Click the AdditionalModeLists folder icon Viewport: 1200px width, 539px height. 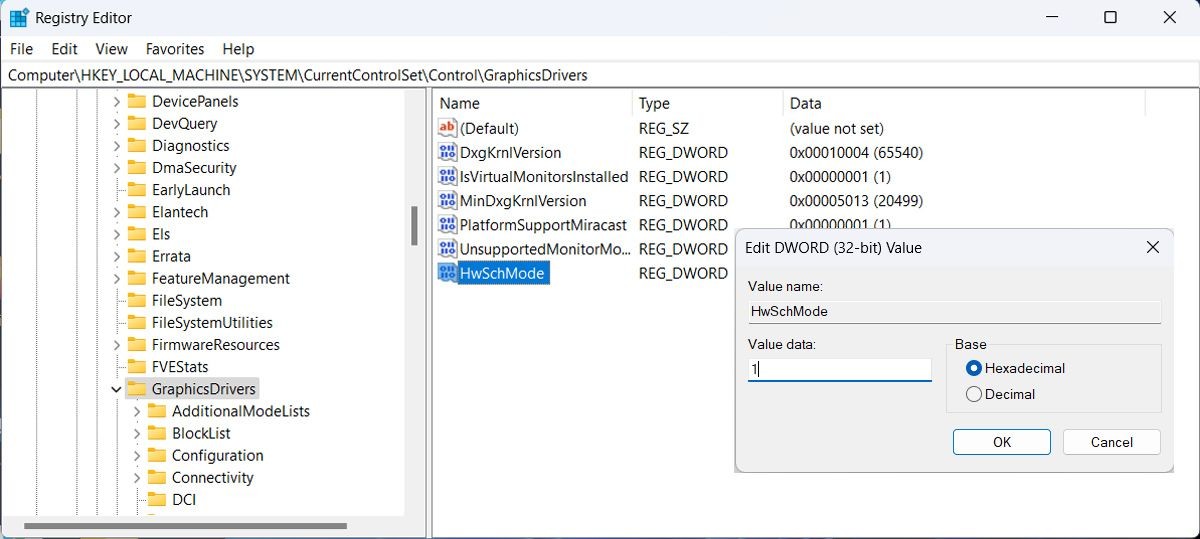(x=157, y=411)
